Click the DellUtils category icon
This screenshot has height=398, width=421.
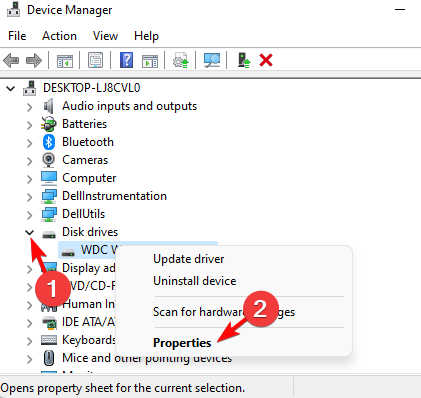[x=49, y=214]
